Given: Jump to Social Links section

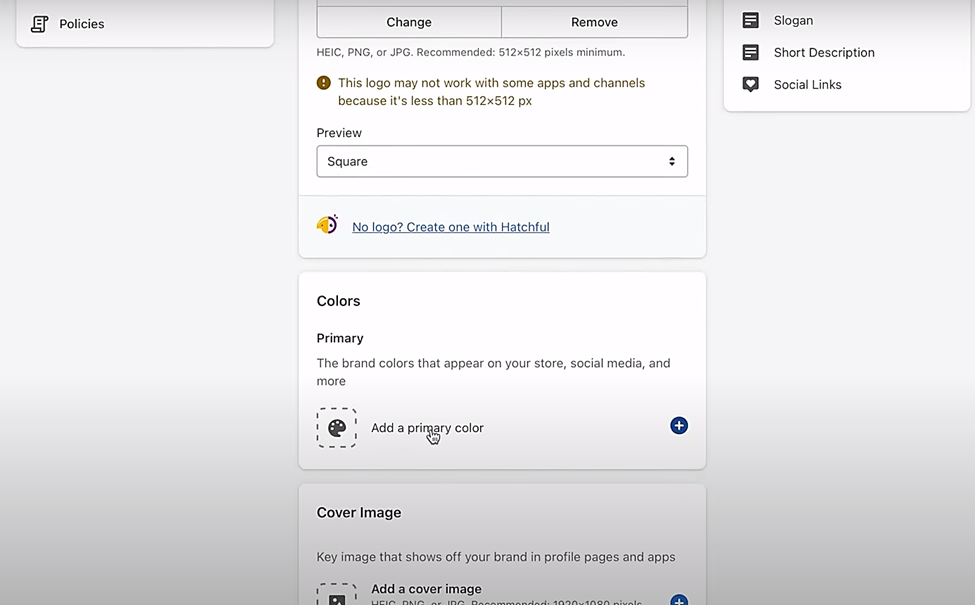Looking at the screenshot, I should click(807, 85).
